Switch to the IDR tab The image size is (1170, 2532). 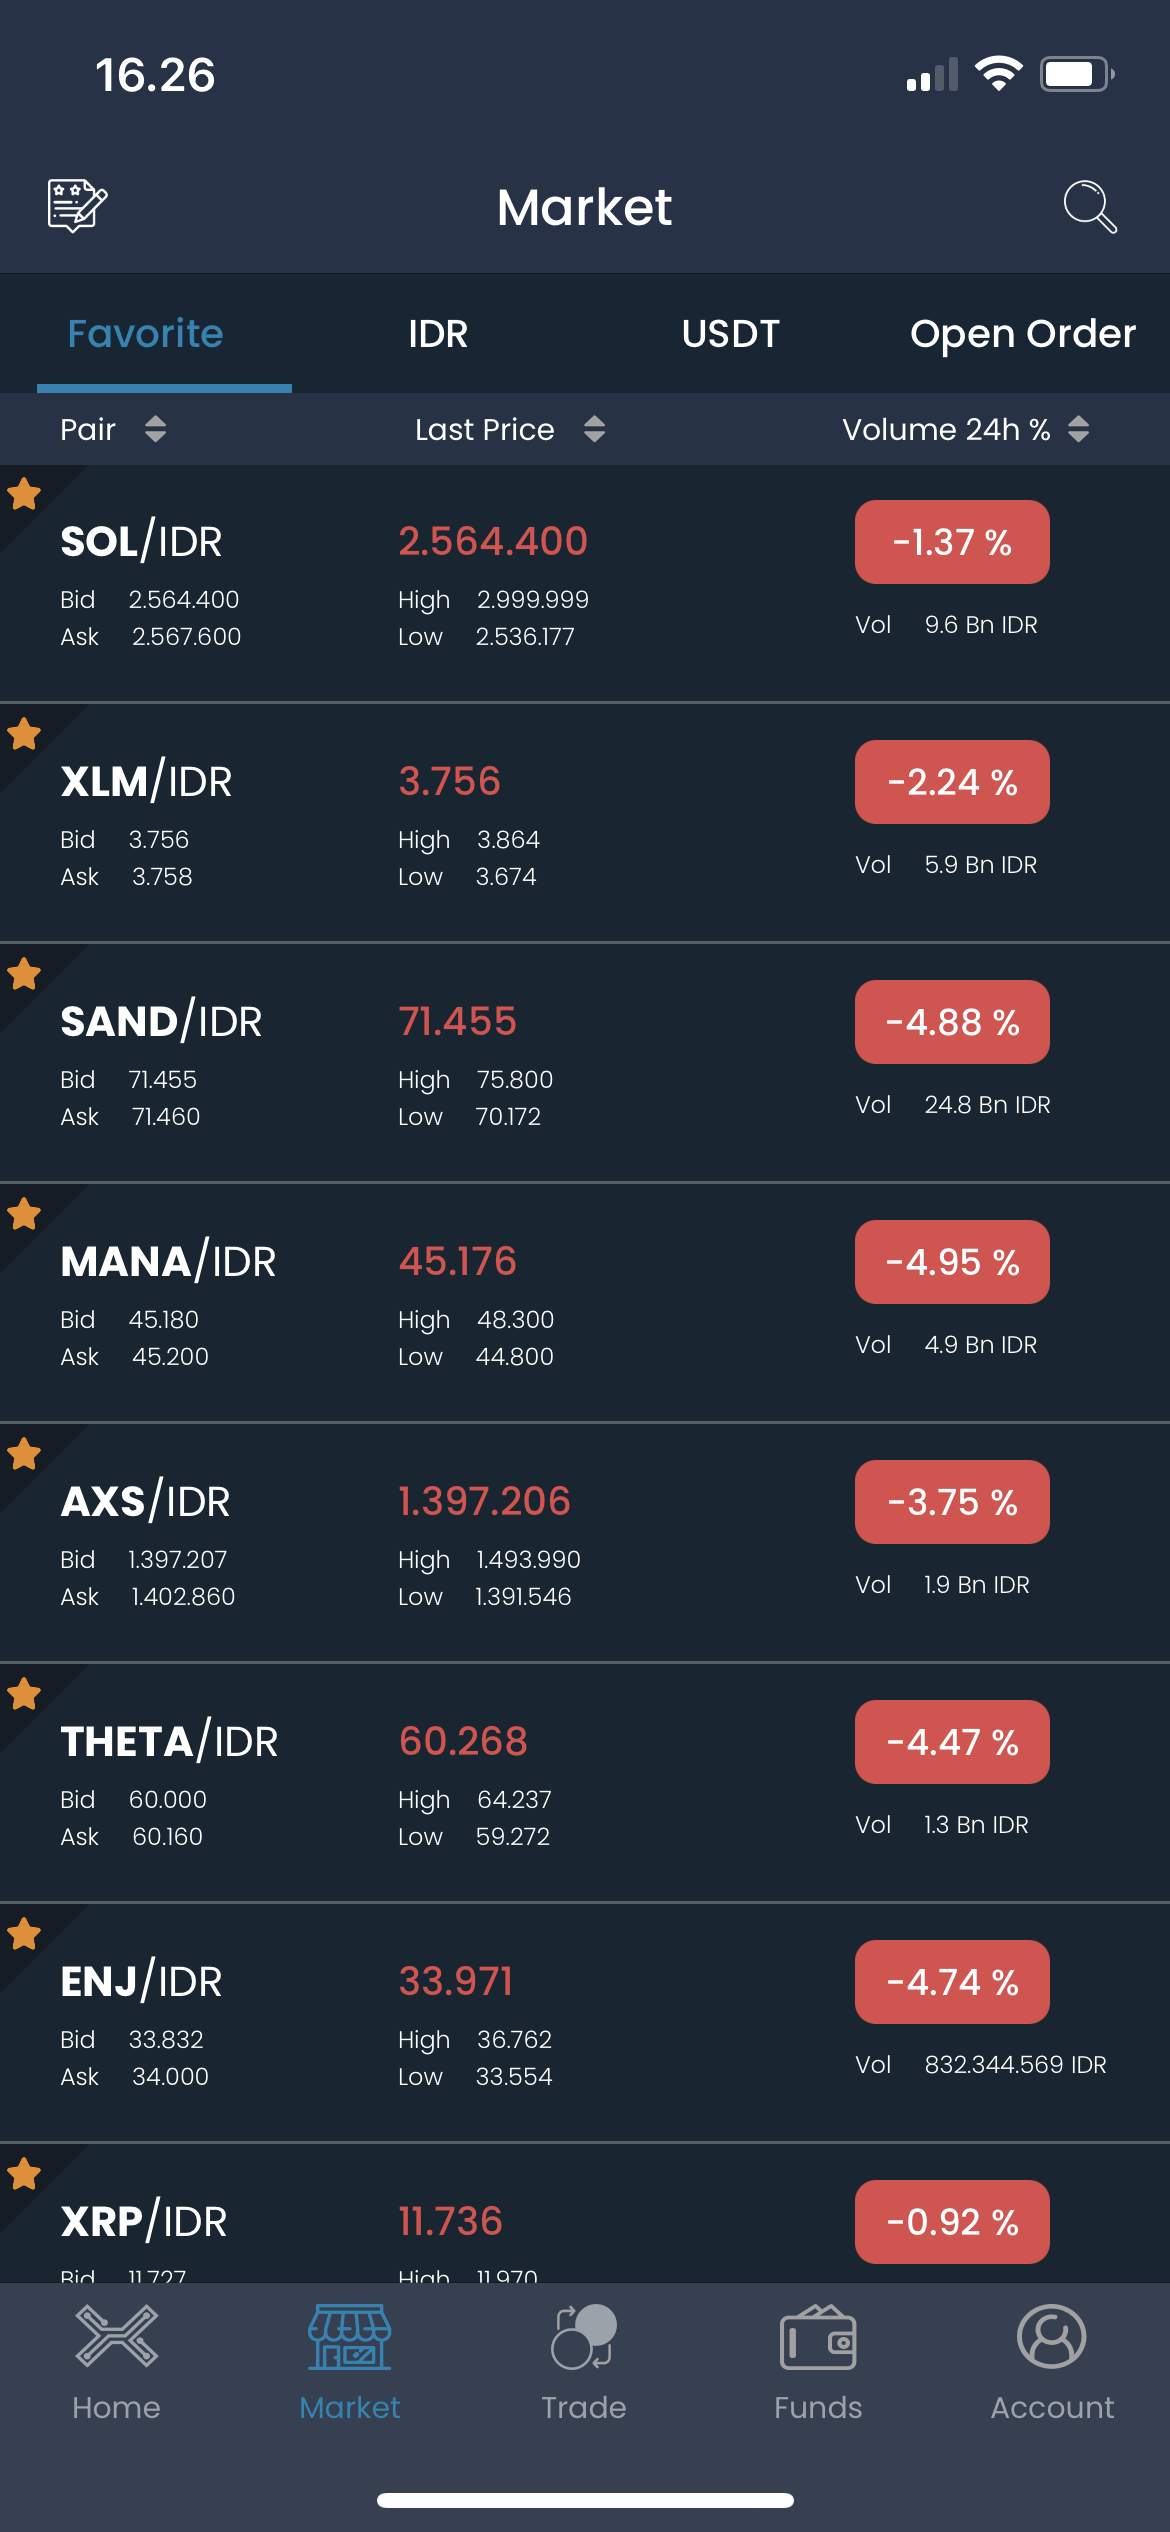(x=438, y=334)
